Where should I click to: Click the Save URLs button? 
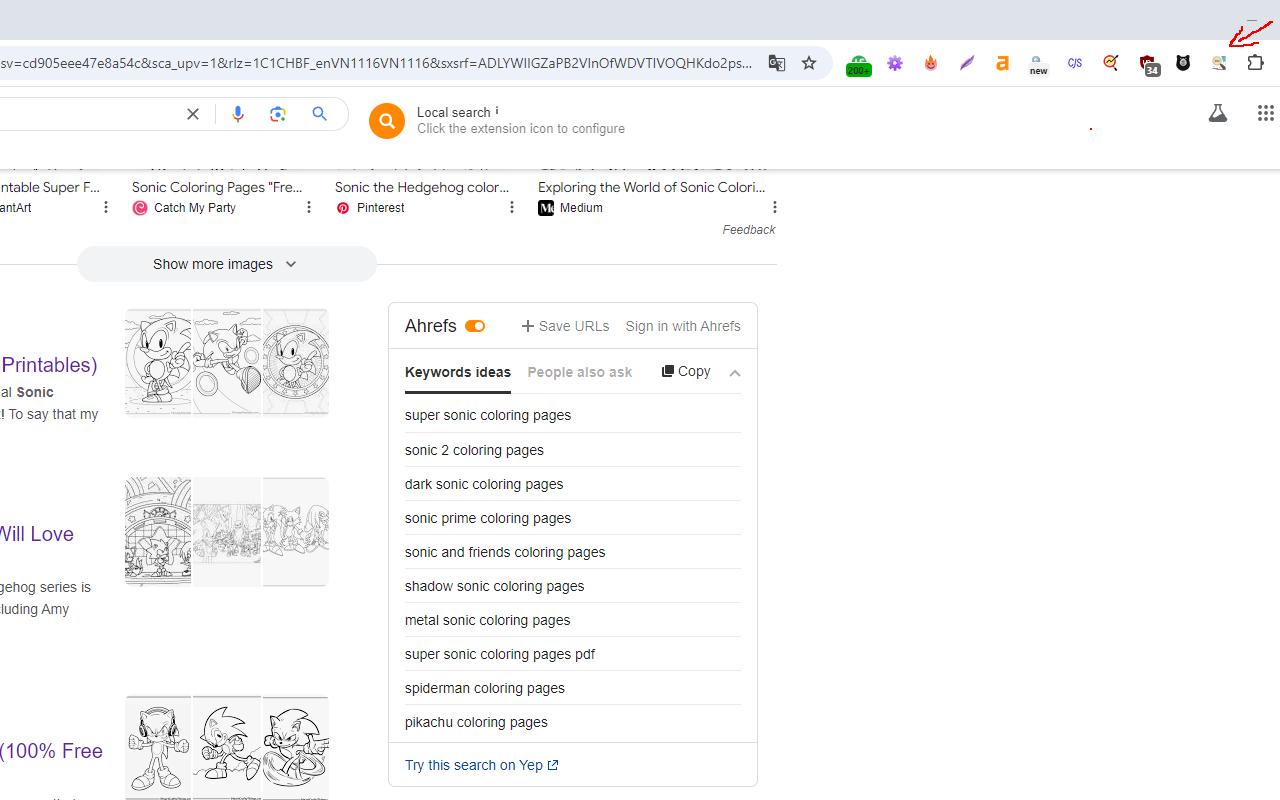[564, 326]
